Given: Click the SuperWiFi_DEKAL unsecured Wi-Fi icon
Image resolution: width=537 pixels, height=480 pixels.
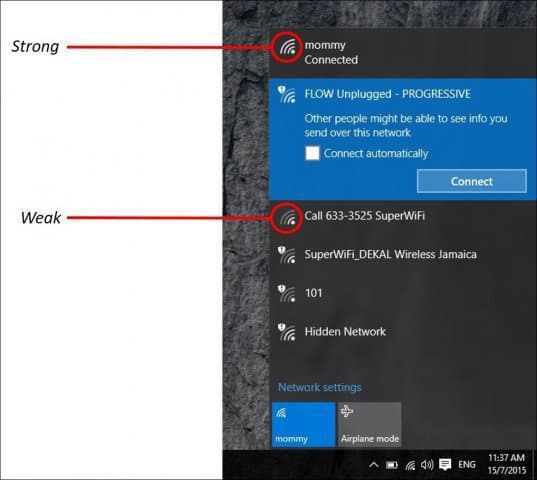Looking at the screenshot, I should [287, 255].
